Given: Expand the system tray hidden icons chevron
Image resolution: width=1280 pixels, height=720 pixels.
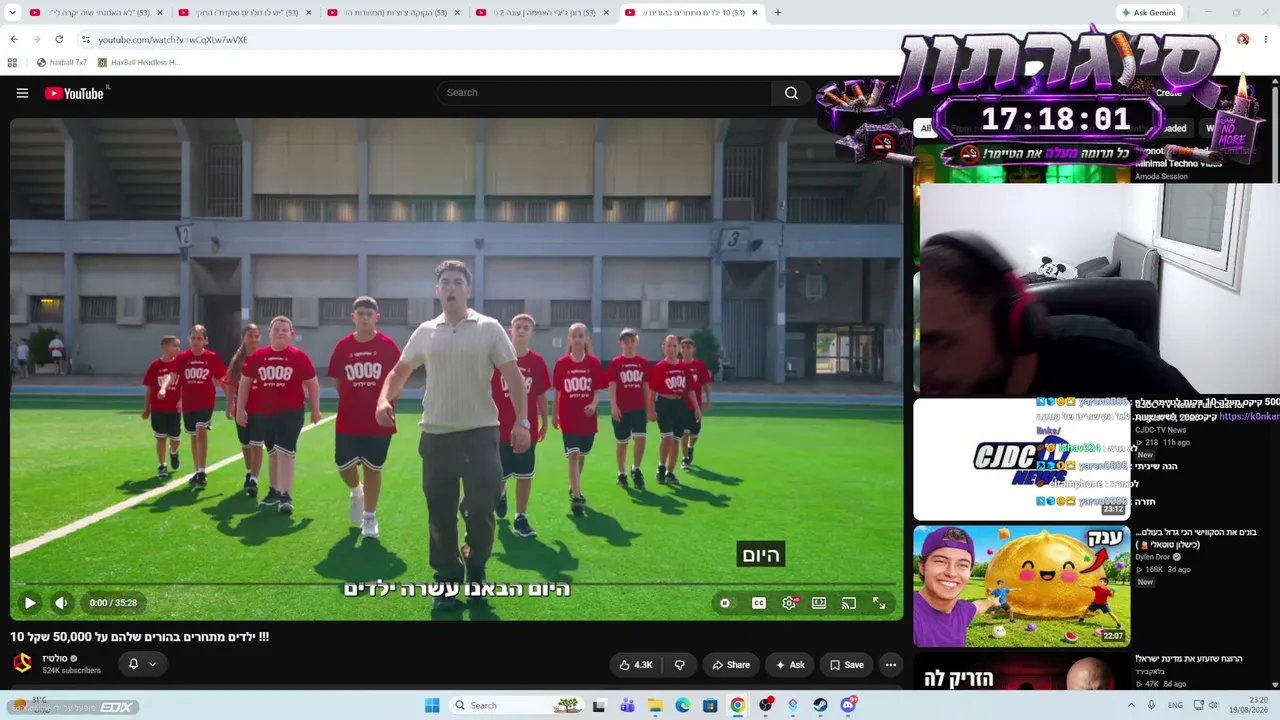Looking at the screenshot, I should [1131, 705].
